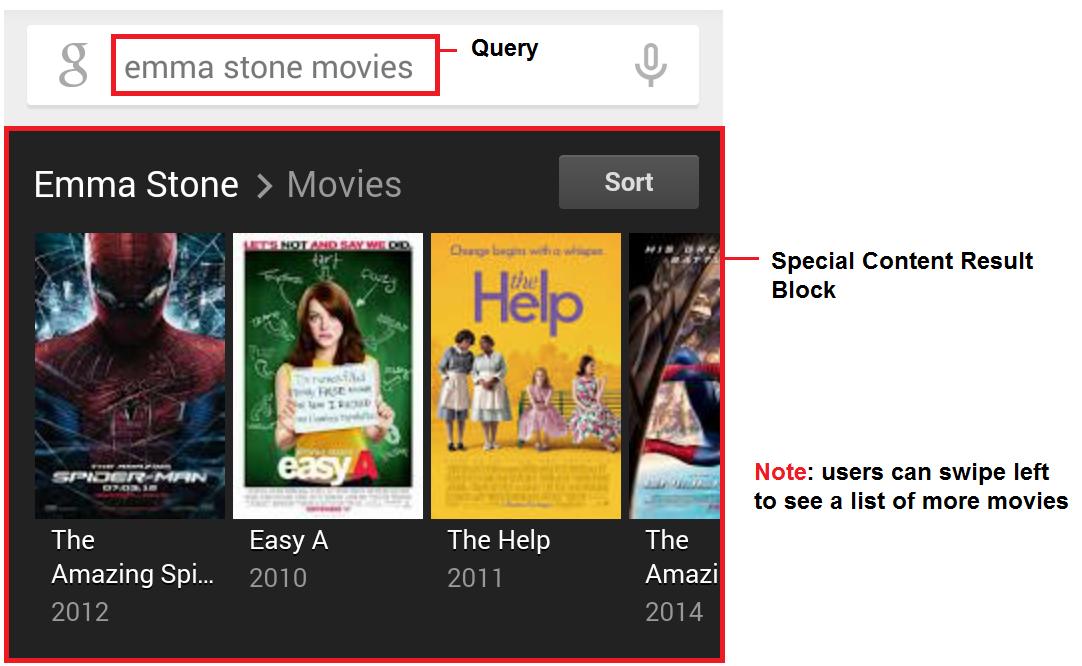
Task: Open the Easy A movie poster
Action: point(328,375)
